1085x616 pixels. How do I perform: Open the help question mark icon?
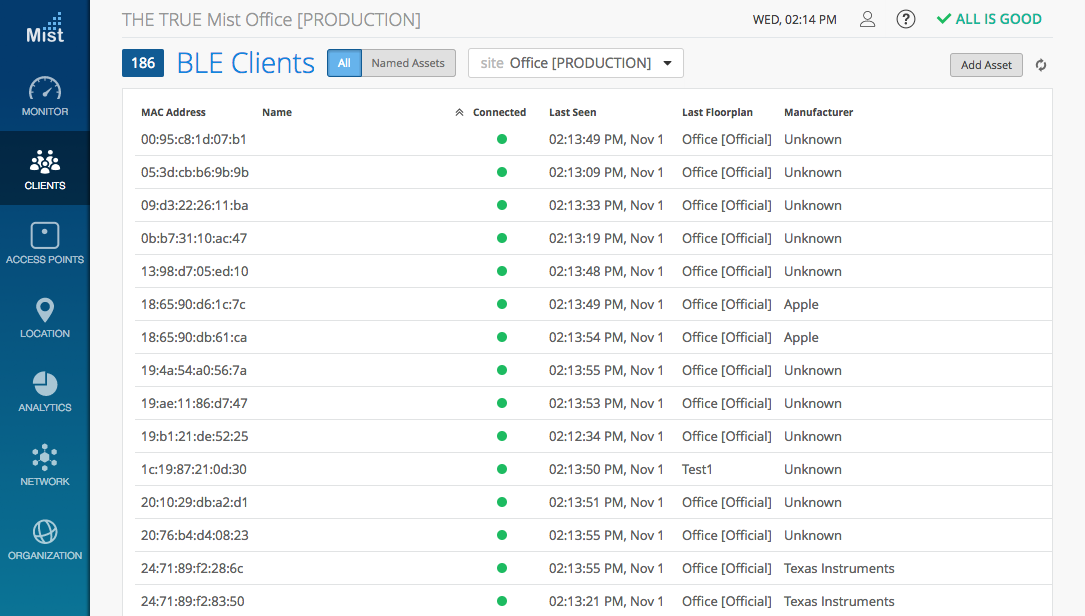[906, 19]
